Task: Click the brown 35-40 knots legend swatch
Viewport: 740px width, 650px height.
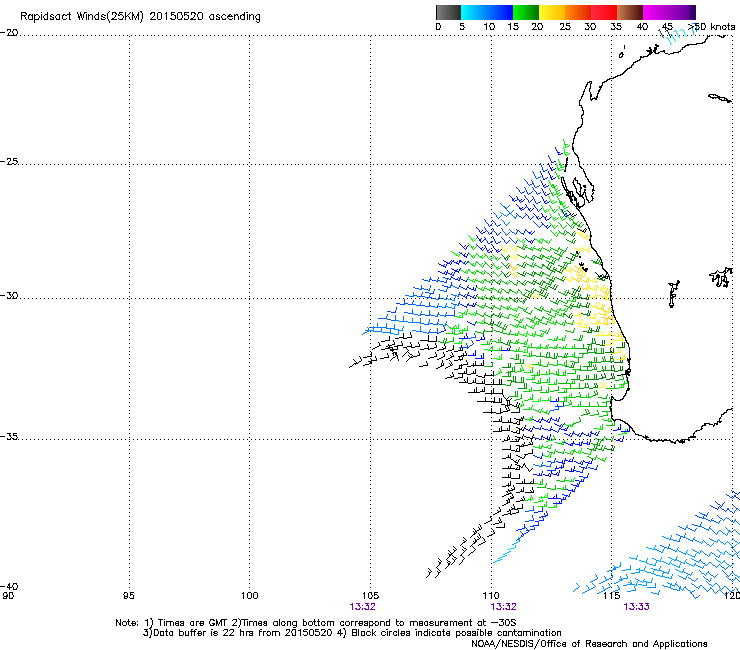Action: [630, 12]
